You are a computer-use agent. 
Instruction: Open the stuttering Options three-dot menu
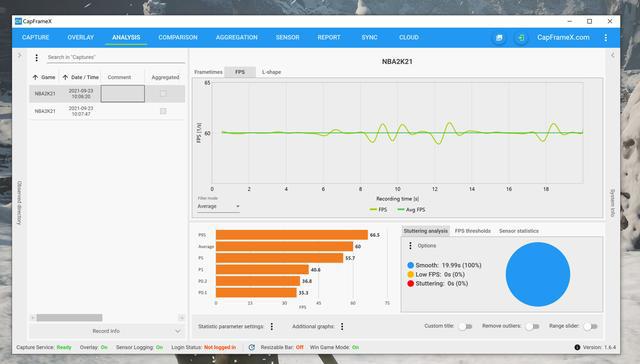click(410, 246)
